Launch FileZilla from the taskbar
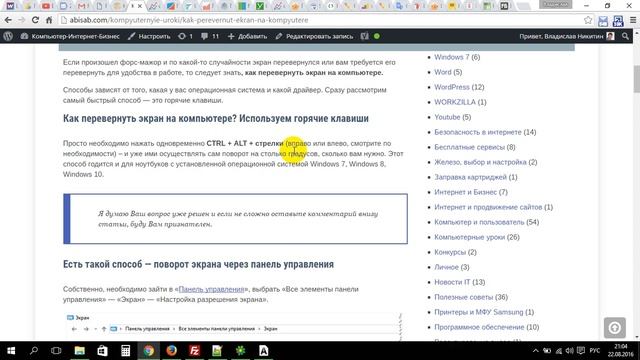 (x=195, y=351)
